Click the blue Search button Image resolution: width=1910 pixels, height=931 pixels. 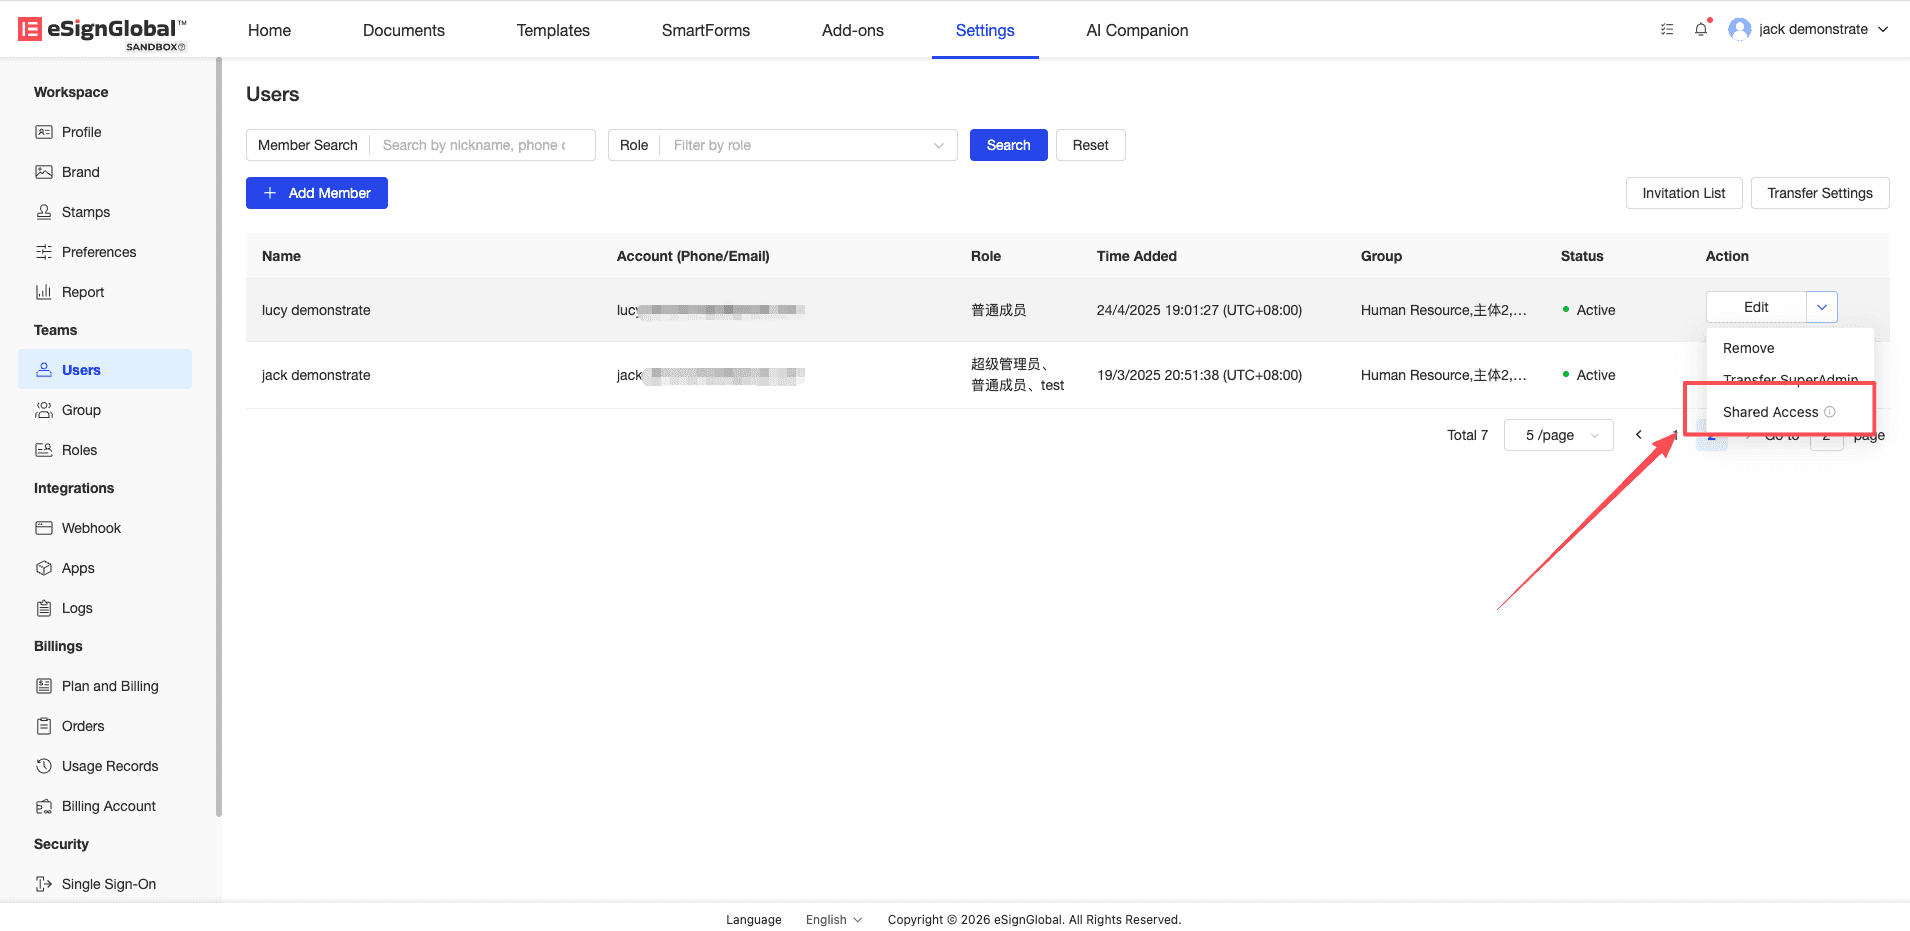tap(1009, 145)
